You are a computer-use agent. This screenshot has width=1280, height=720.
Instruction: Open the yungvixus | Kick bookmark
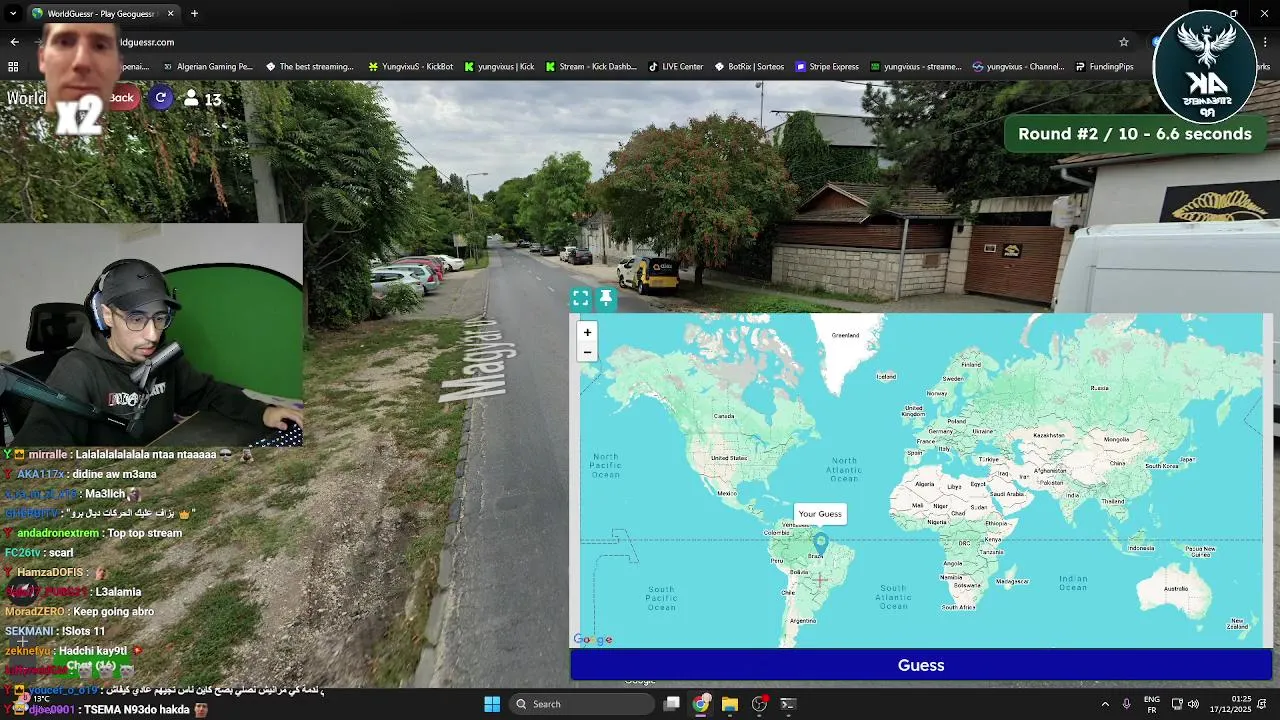(499, 67)
